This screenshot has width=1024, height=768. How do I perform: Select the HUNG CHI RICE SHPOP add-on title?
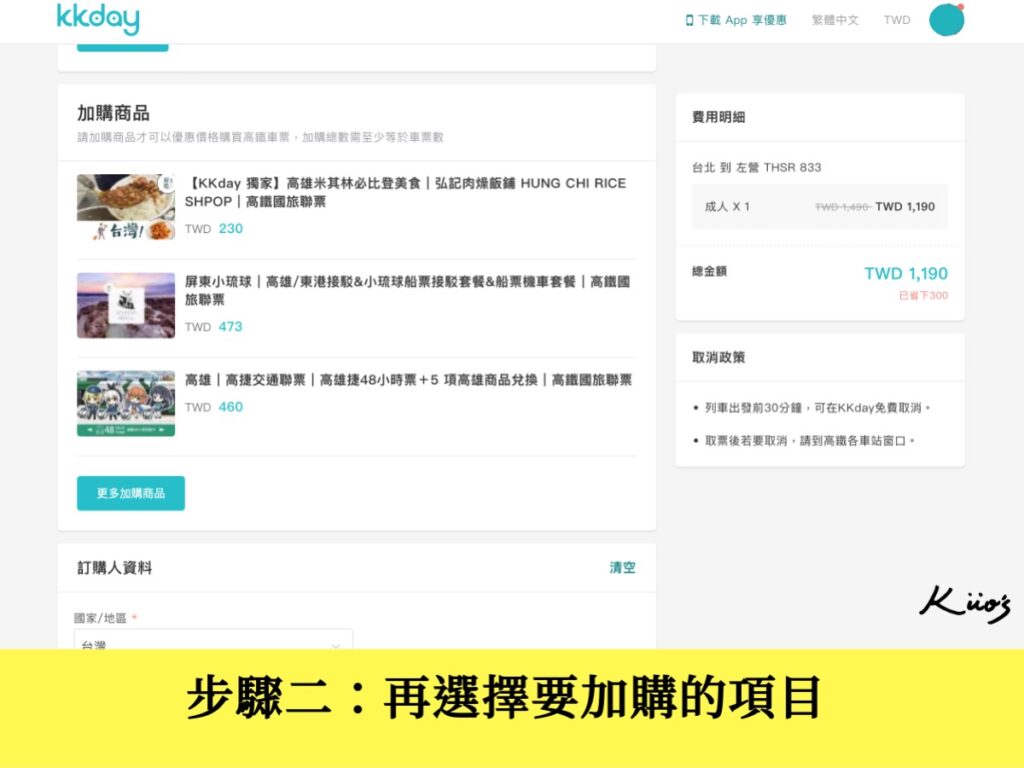405,193
